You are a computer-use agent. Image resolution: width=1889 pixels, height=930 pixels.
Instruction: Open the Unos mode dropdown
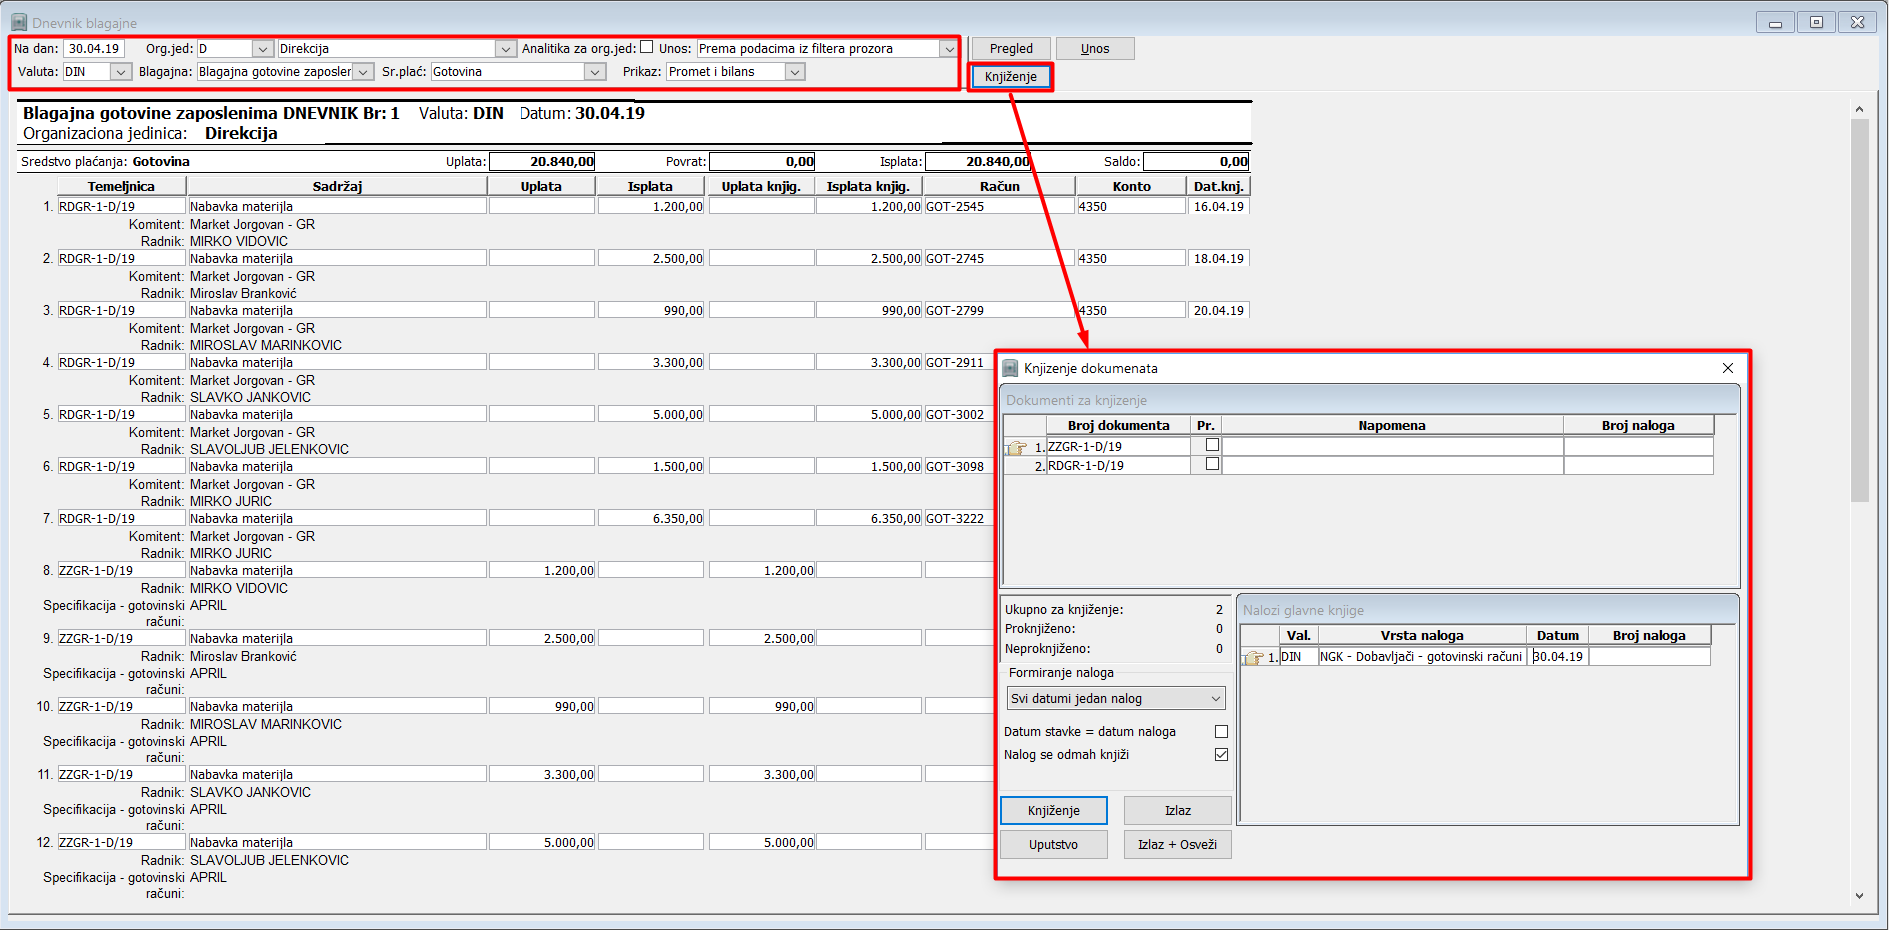[948, 49]
